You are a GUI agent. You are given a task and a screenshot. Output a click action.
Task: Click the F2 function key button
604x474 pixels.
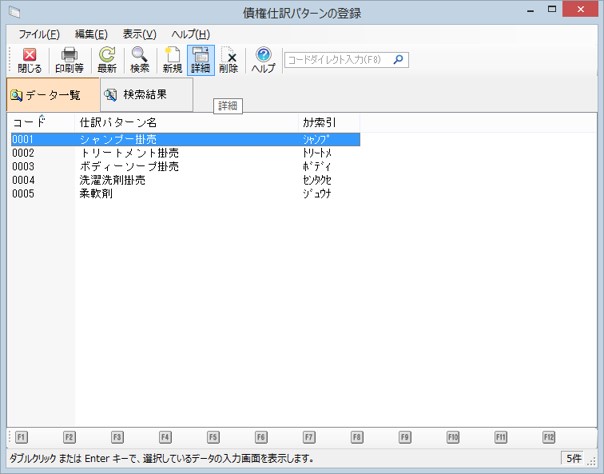(69, 437)
